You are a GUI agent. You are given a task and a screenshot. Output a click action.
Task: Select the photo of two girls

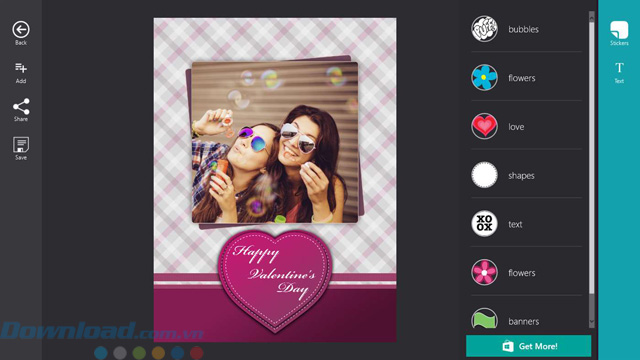tap(275, 142)
